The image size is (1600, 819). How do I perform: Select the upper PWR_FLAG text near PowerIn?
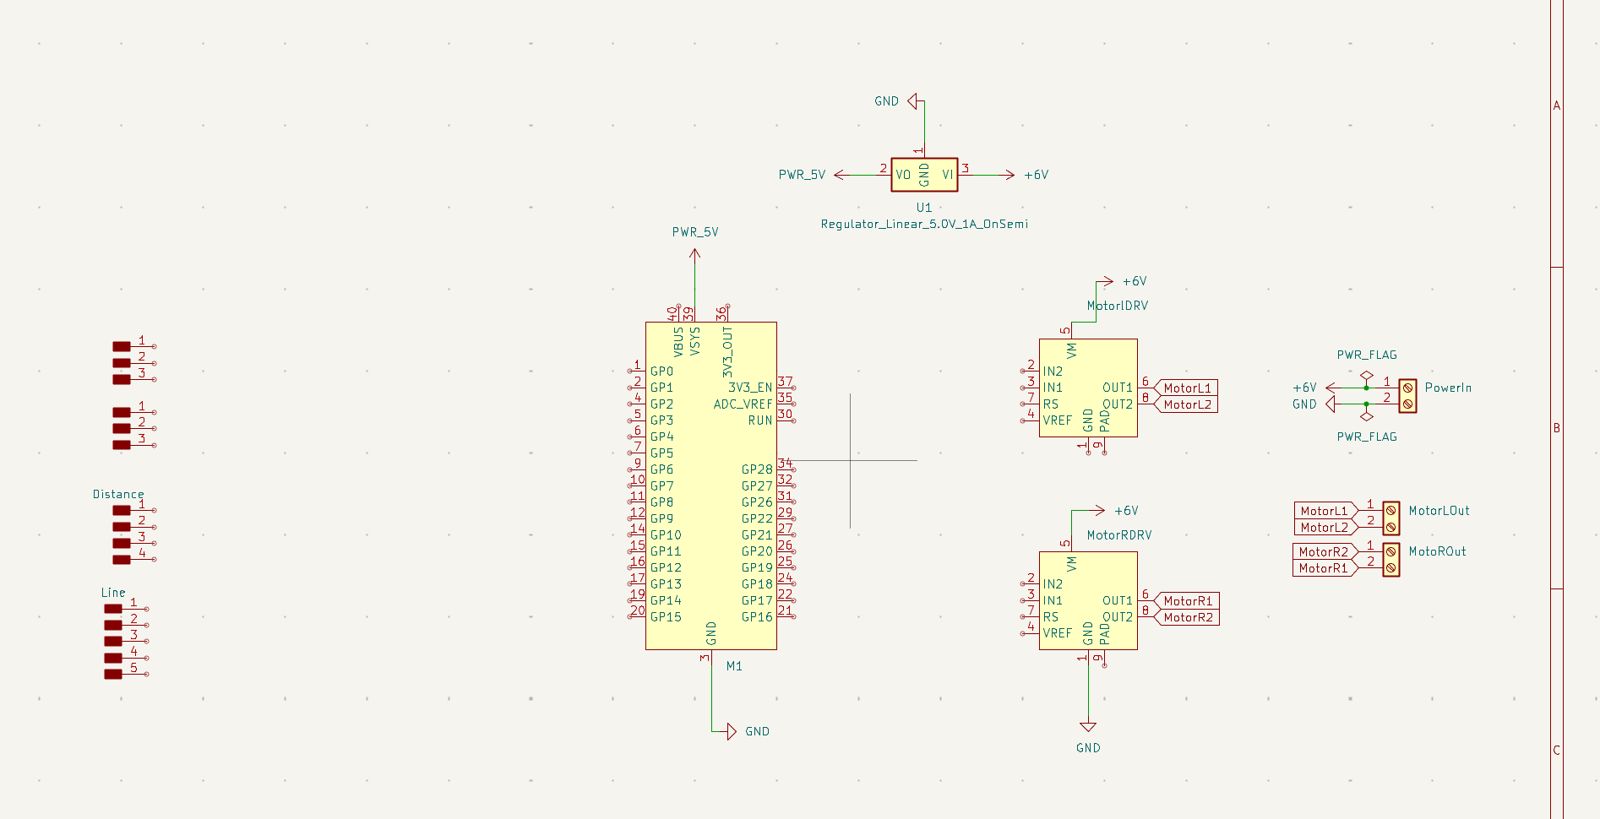[x=1367, y=355]
